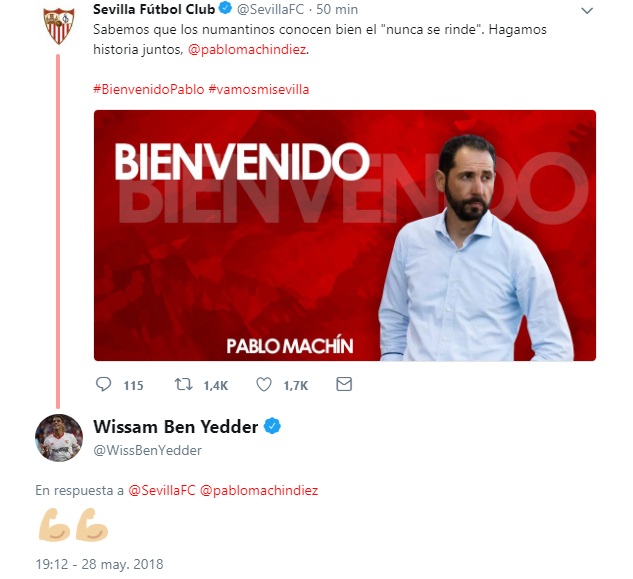Open the #vamosmisevilla hashtag
Image resolution: width=633 pixels, height=579 pixels.
259,89
